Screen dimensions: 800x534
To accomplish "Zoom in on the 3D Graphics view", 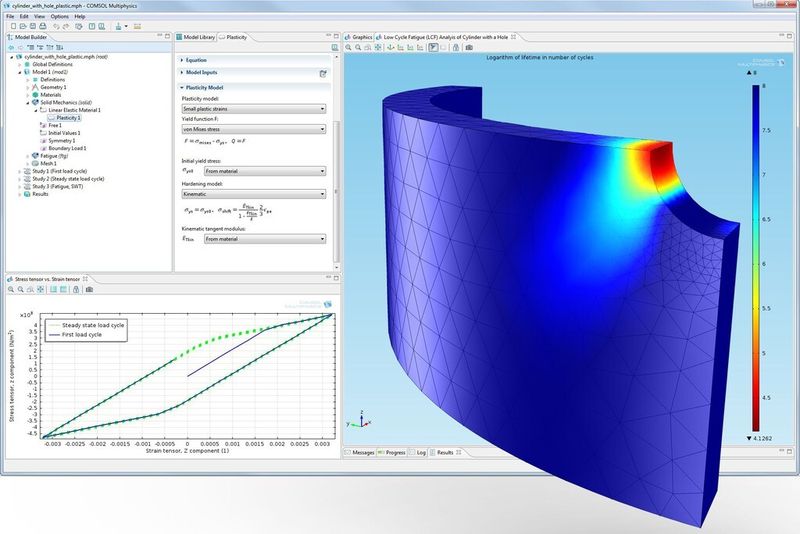I will click(348, 47).
